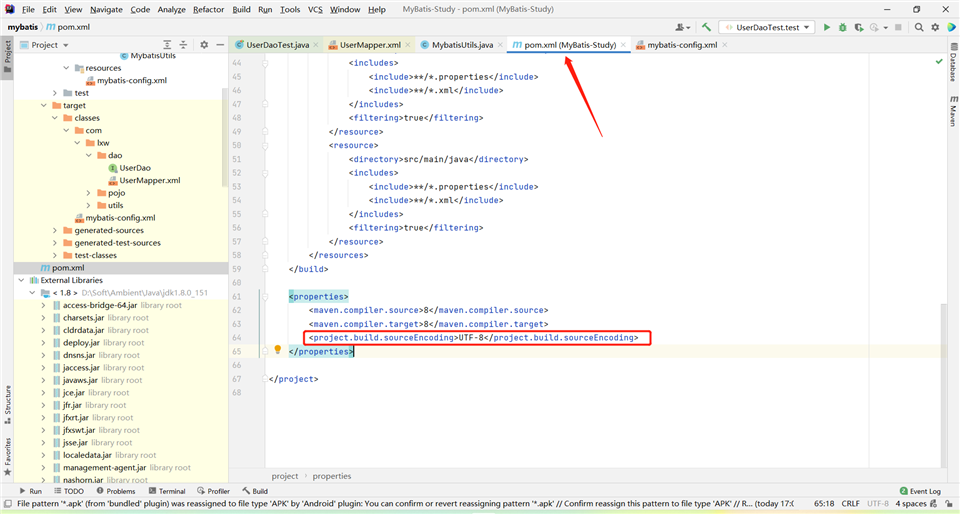
Task: Expand test-classes folder
Action: [54, 255]
